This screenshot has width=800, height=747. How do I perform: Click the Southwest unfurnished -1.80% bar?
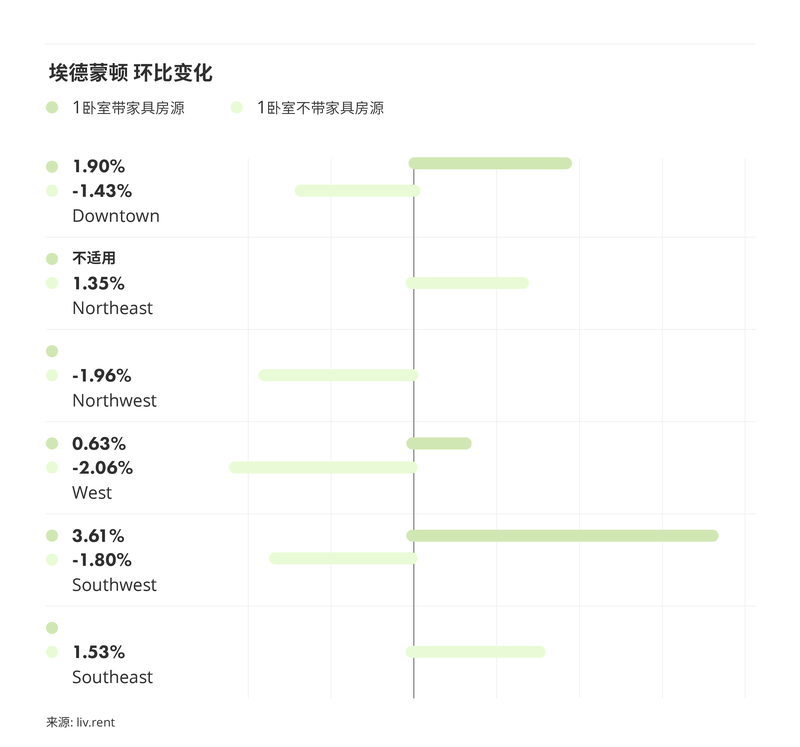(x=343, y=558)
